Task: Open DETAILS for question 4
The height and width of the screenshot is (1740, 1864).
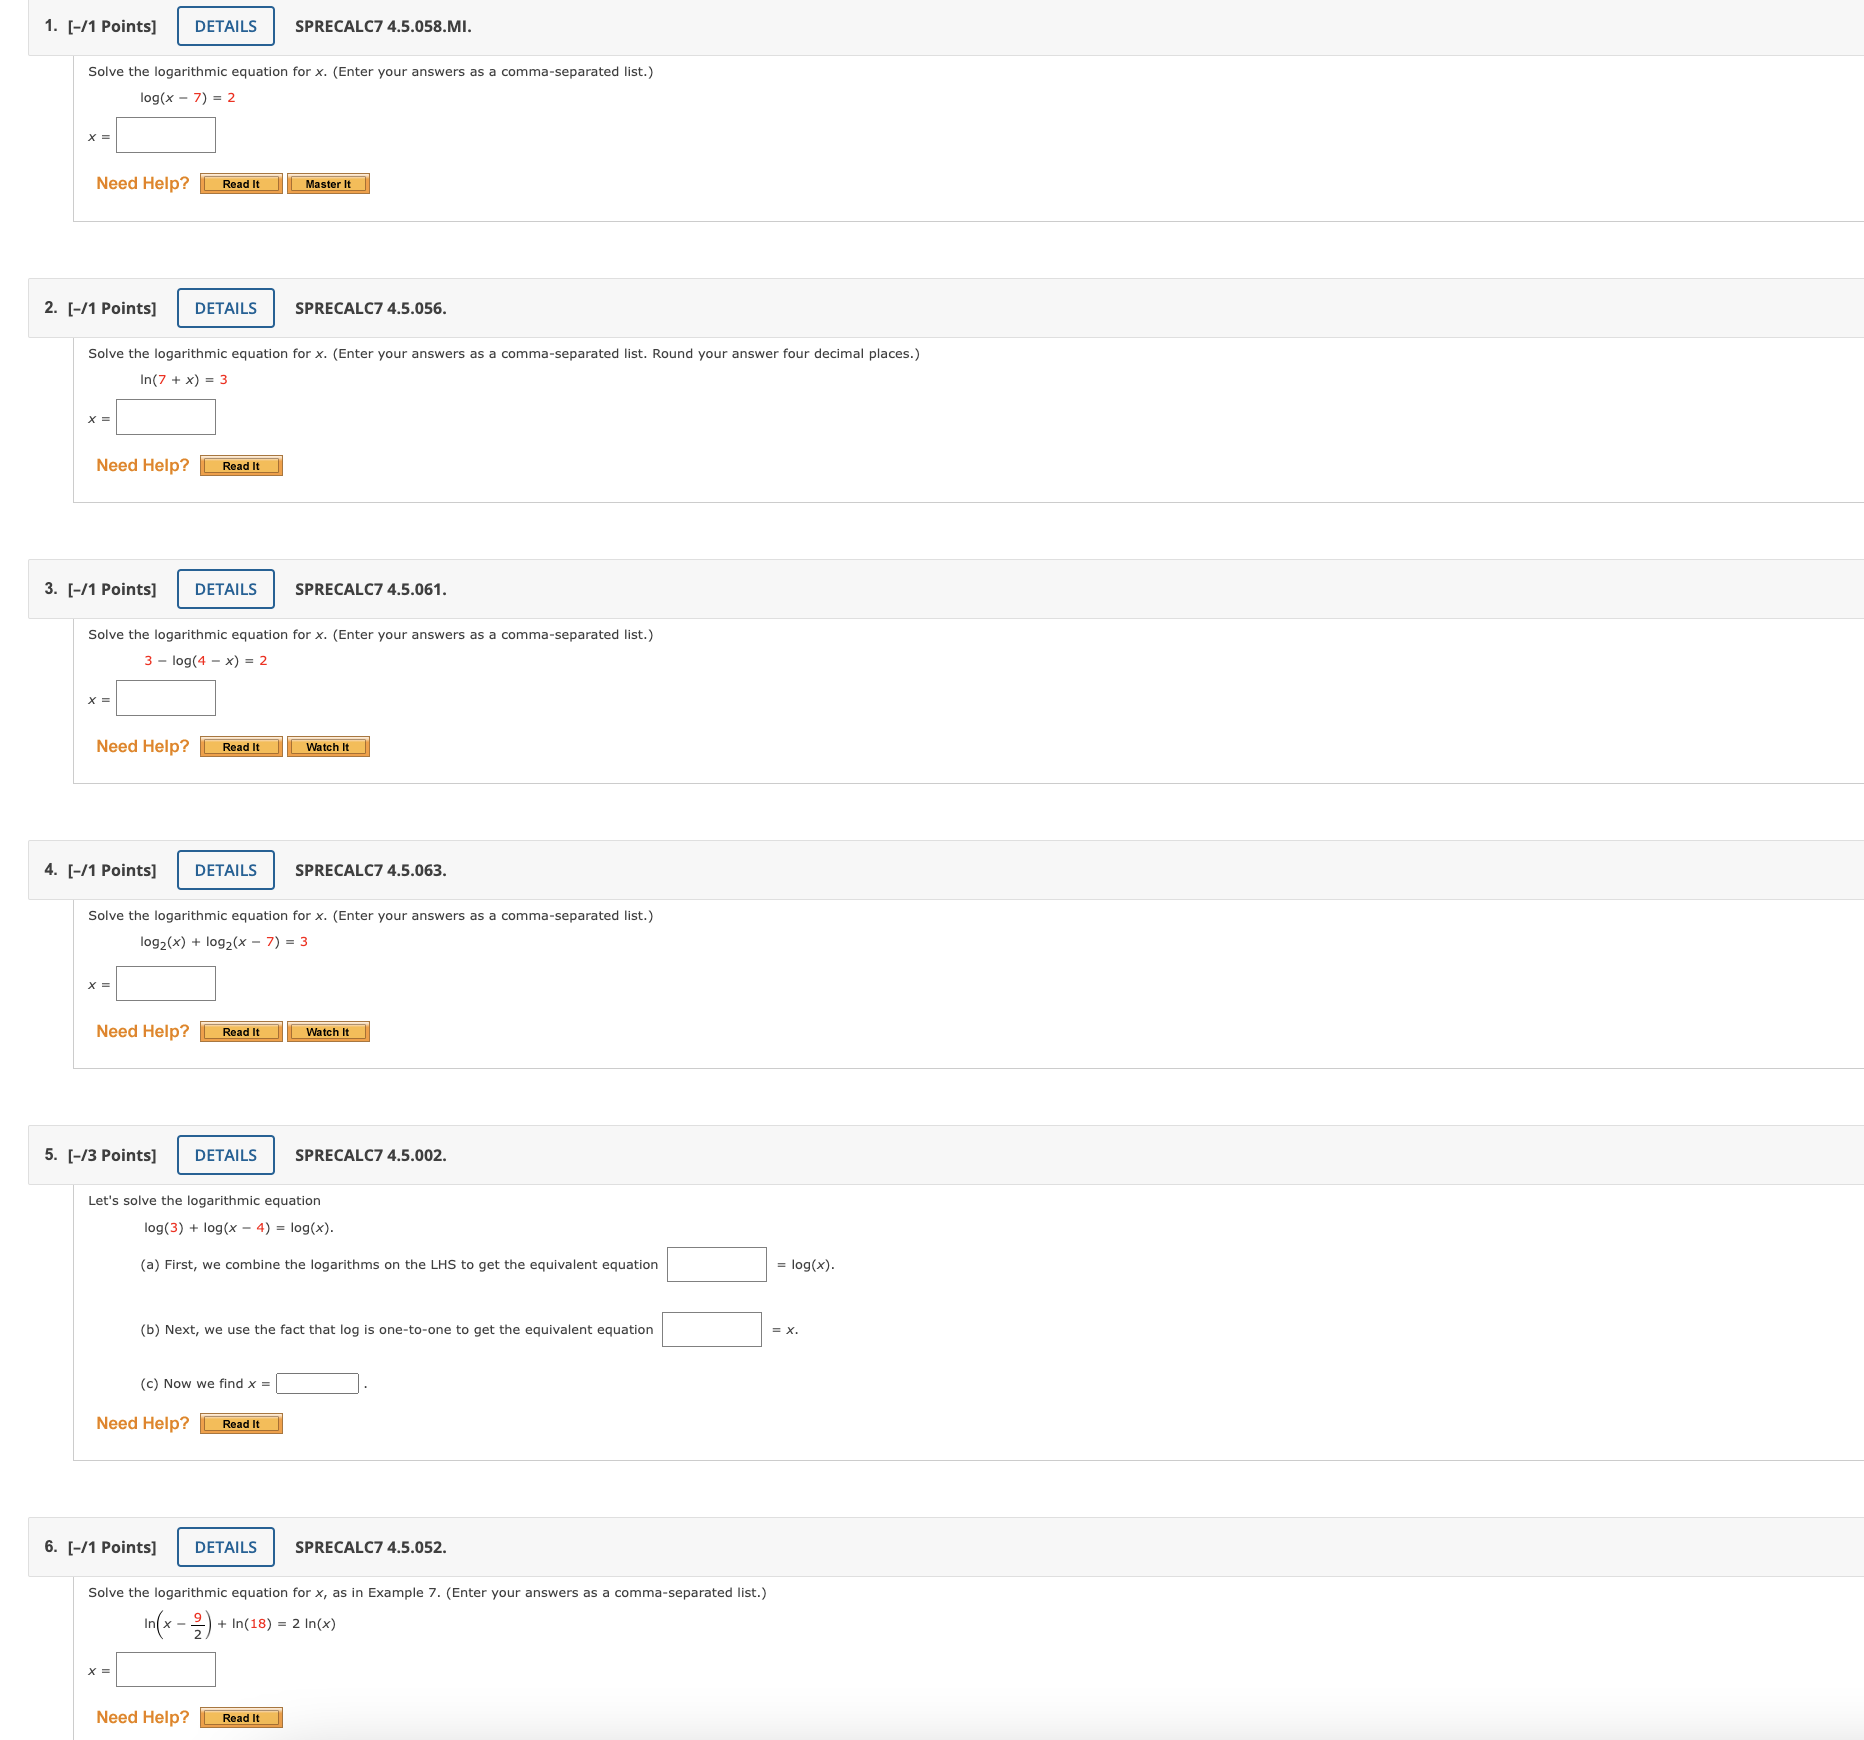Action: [x=226, y=870]
